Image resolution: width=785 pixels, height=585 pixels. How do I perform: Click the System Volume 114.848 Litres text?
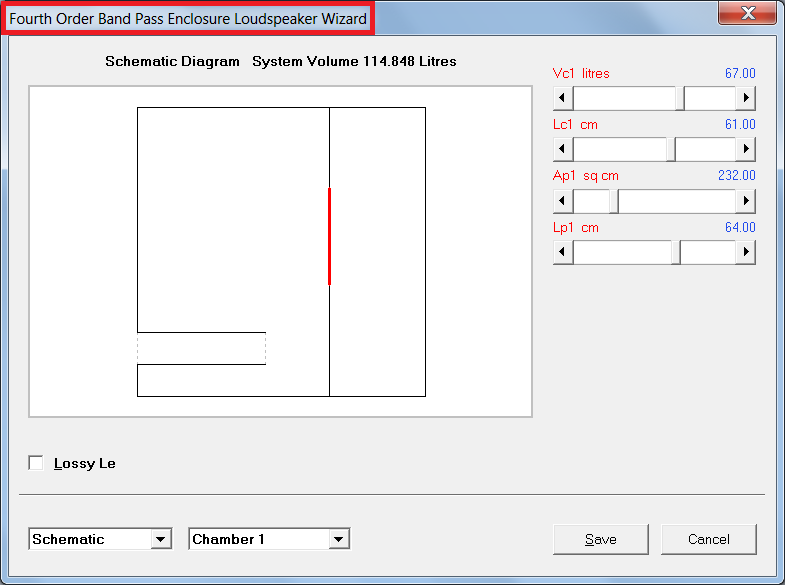point(354,62)
